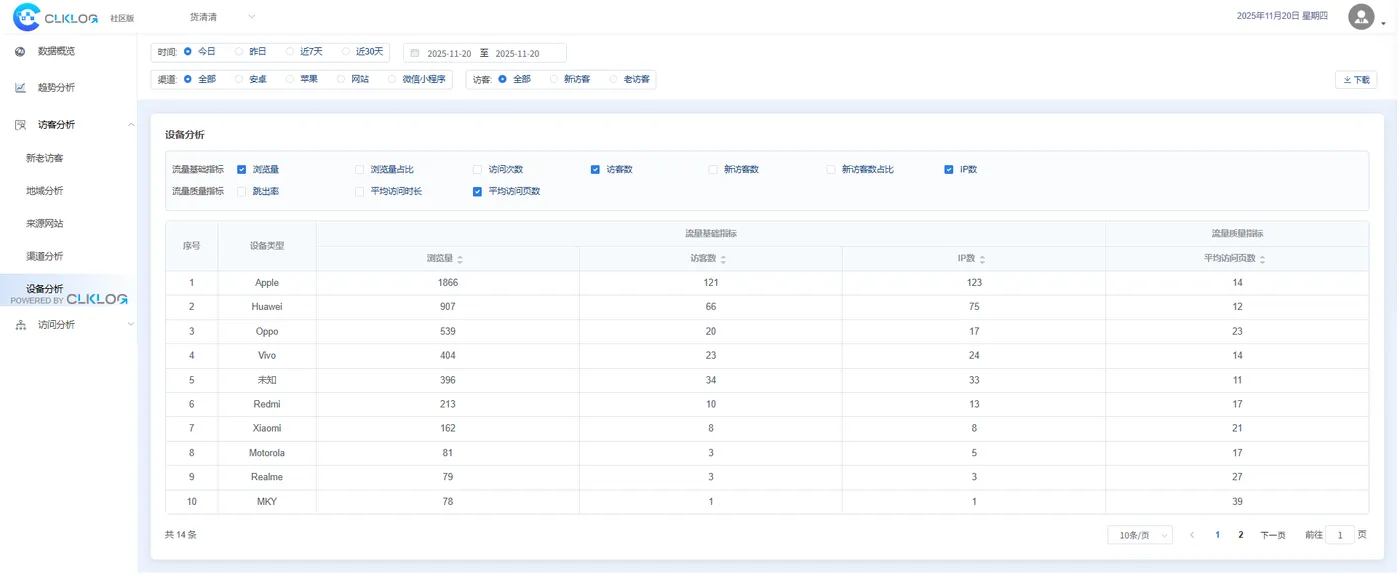Click the end date field
The image size is (1400, 577).
518,53
